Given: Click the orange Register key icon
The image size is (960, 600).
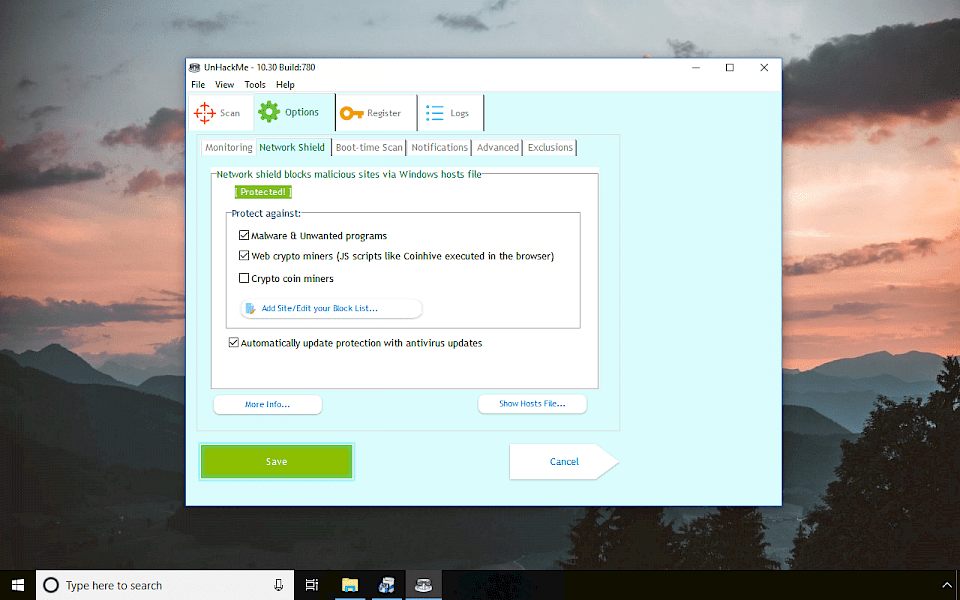Looking at the screenshot, I should (x=351, y=113).
